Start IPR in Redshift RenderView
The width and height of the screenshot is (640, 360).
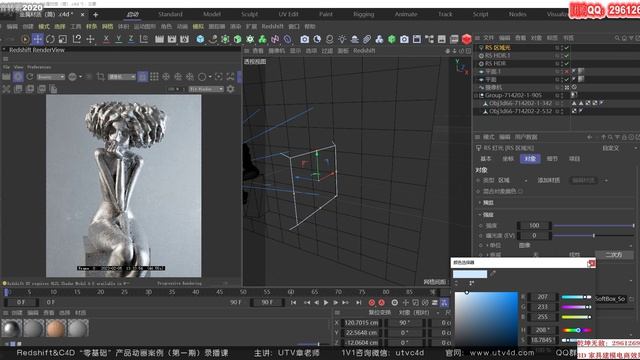[18, 77]
